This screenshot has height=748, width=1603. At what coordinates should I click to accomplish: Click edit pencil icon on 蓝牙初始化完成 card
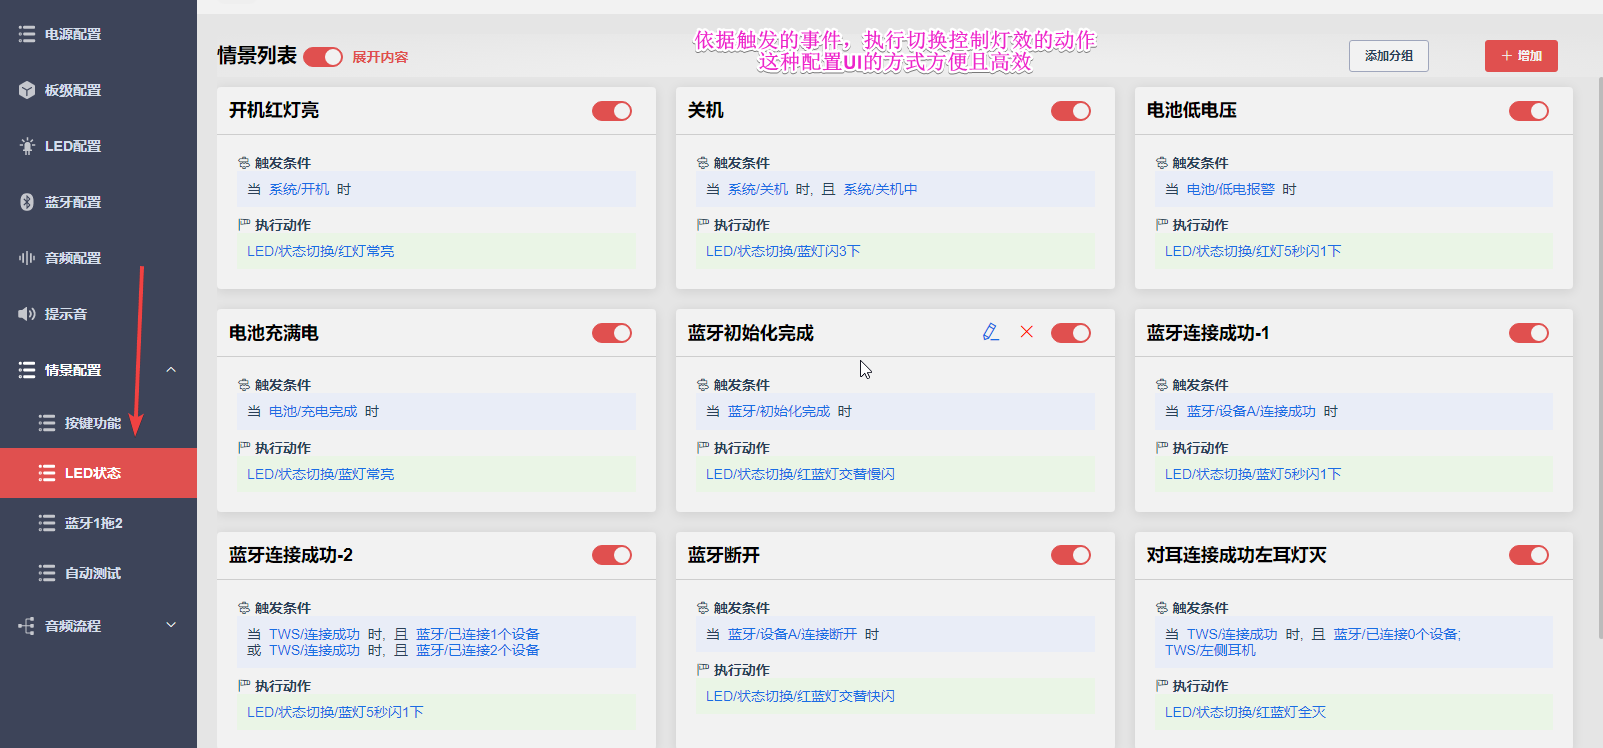tap(990, 332)
